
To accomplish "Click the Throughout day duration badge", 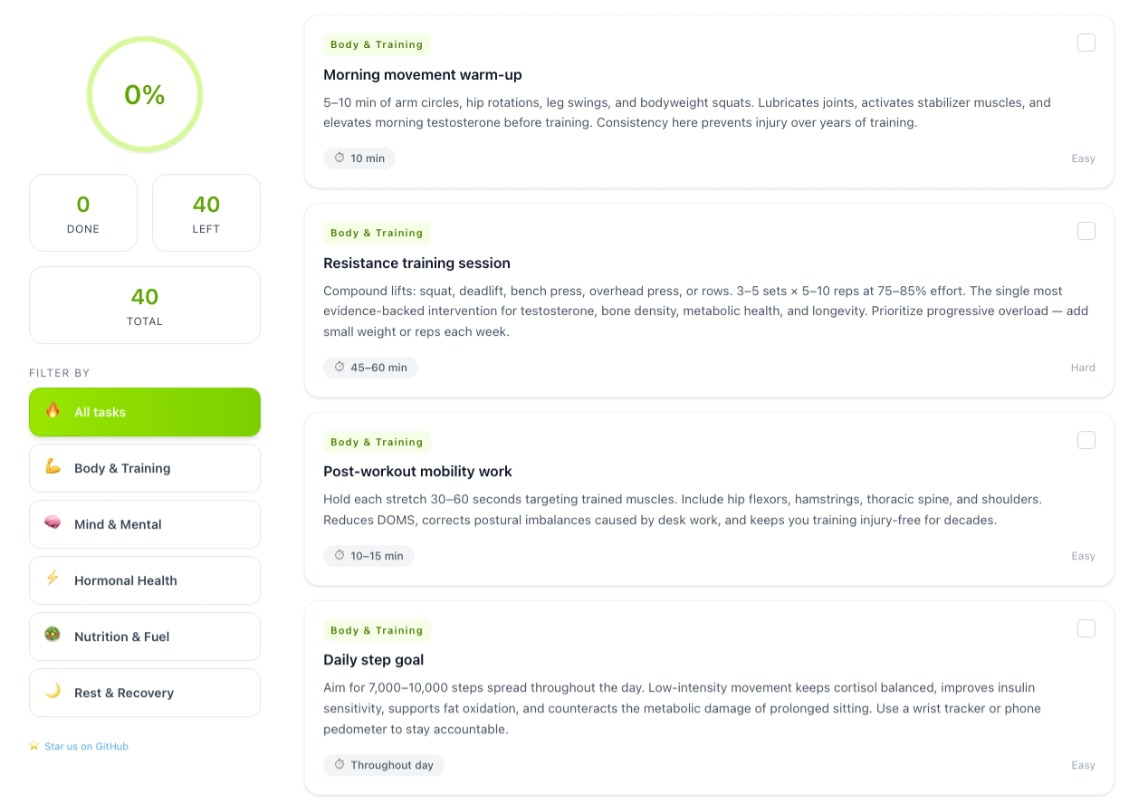I will [384, 765].
